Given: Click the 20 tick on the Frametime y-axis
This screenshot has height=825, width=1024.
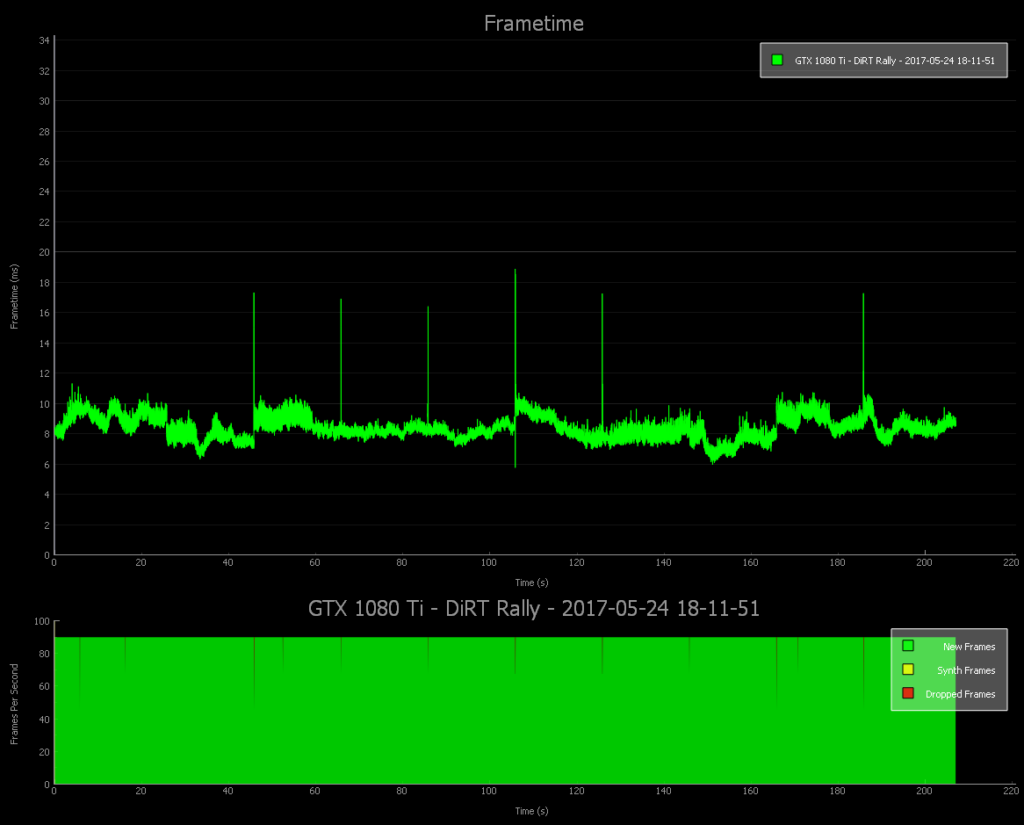Looking at the screenshot, I should click(45, 252).
